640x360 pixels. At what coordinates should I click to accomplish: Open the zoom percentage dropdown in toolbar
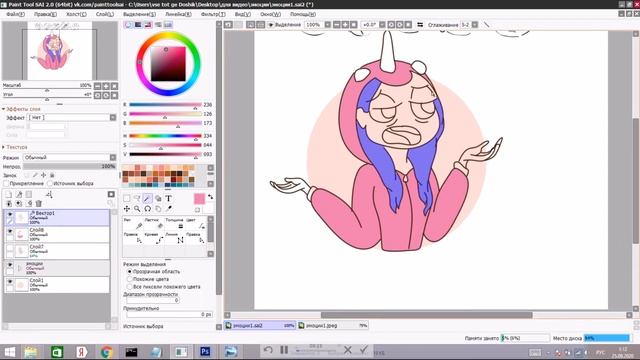pyautogui.click(x=327, y=25)
